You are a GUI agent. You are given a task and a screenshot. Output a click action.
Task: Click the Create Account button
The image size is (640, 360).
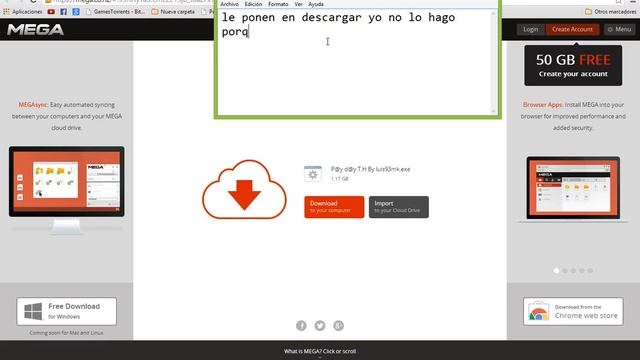tap(572, 29)
